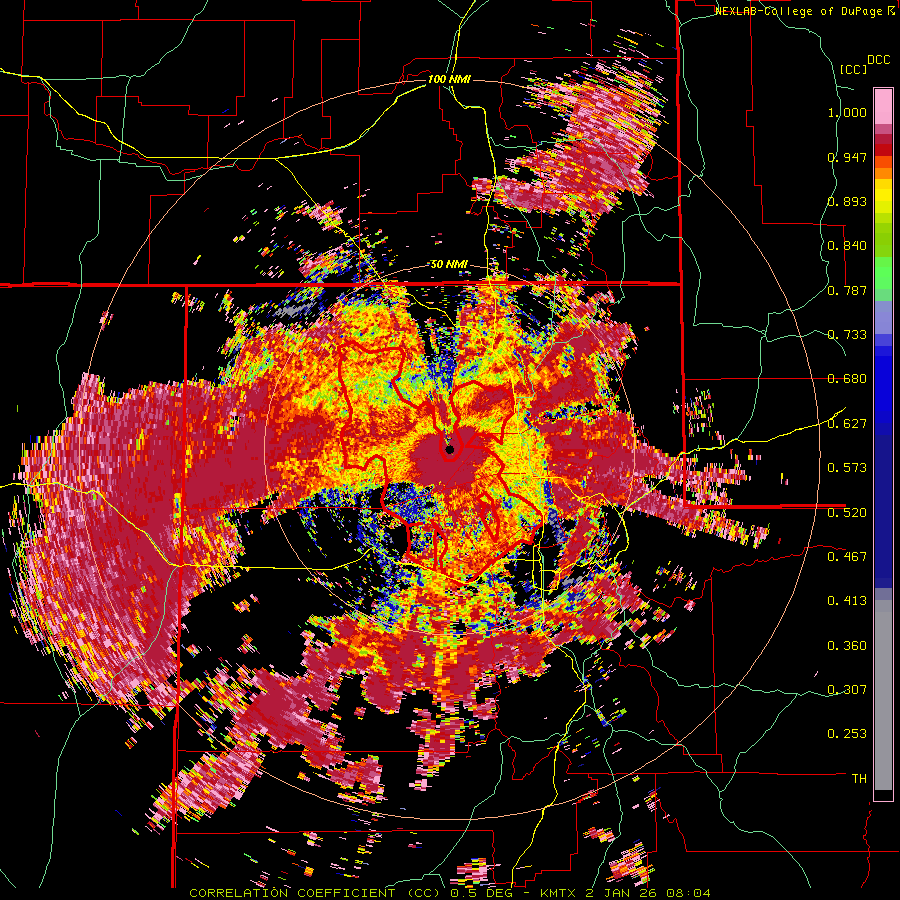900x900 pixels.
Task: Click the 1.000 legend value
Action: tap(847, 112)
